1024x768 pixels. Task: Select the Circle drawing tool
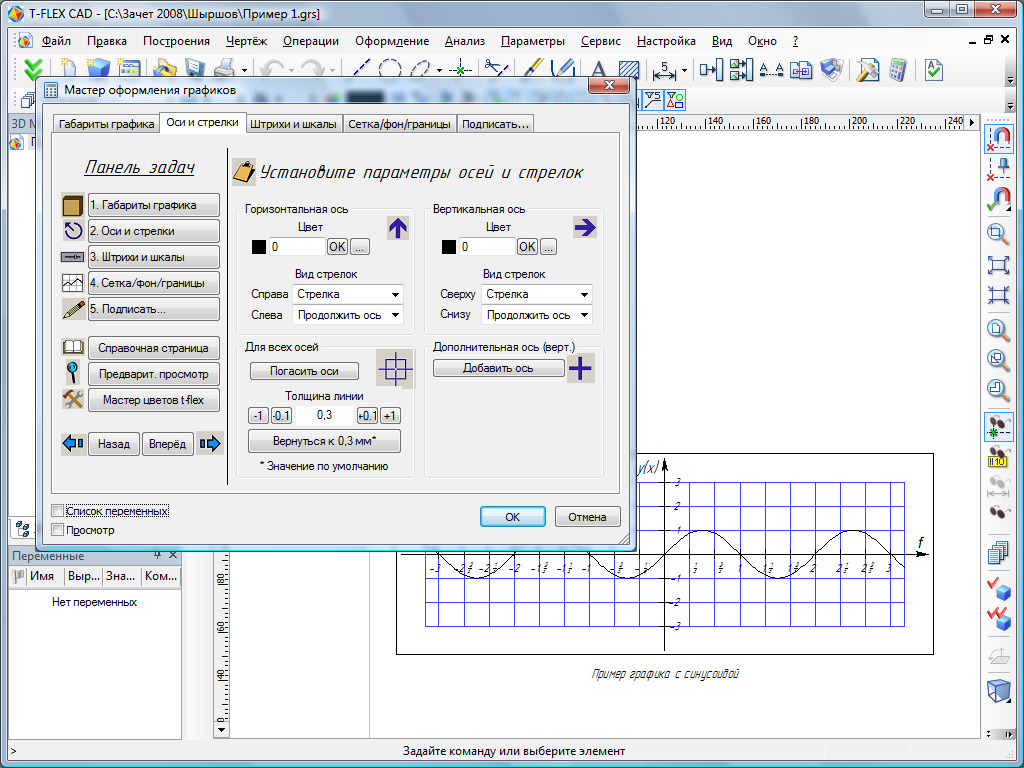click(390, 70)
